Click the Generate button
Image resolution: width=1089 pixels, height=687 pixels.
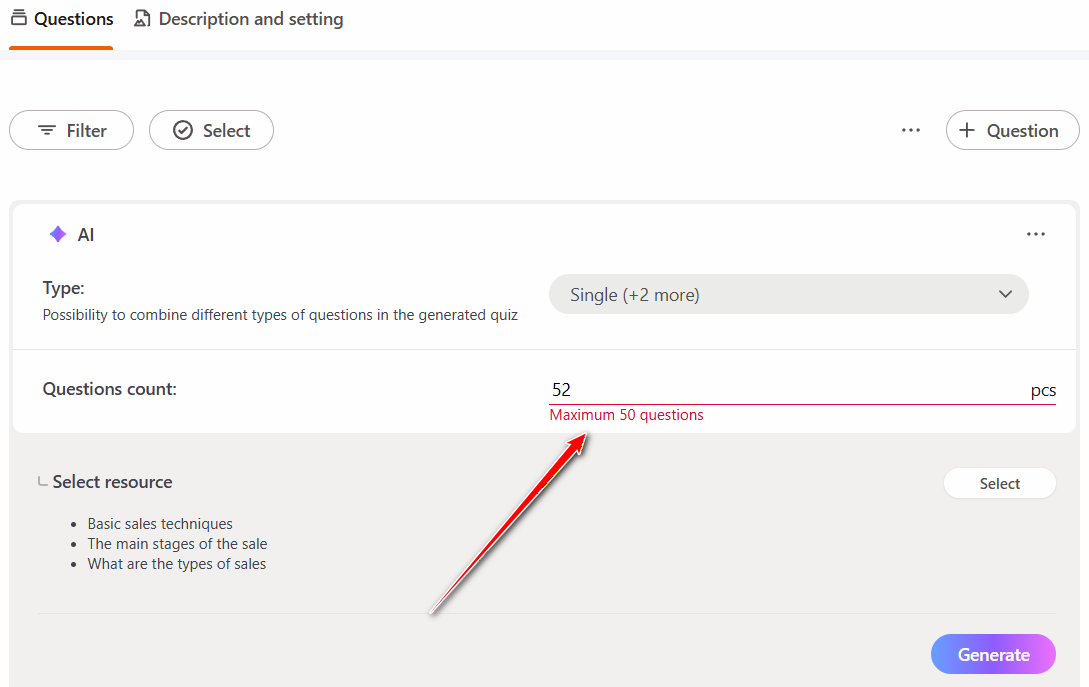click(993, 655)
